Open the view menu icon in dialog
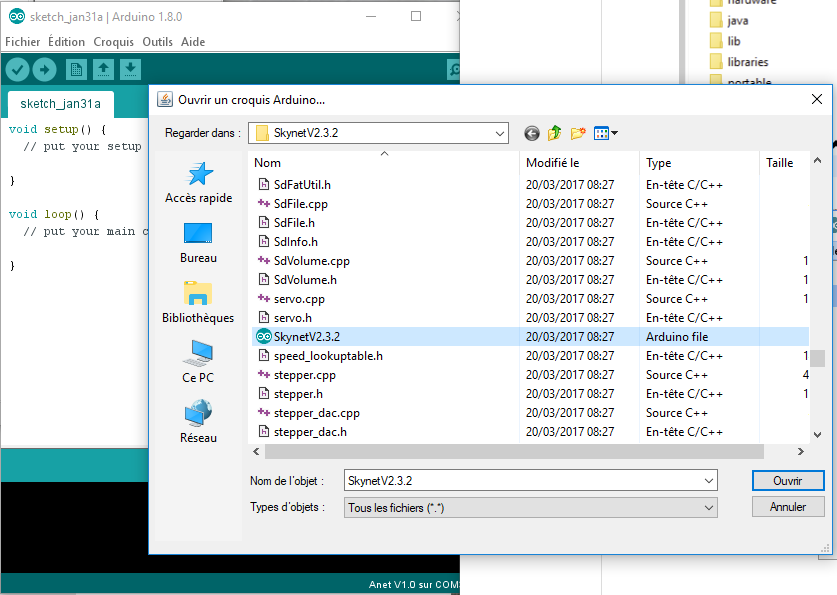Screen dimensions: 837x595 point(605,133)
